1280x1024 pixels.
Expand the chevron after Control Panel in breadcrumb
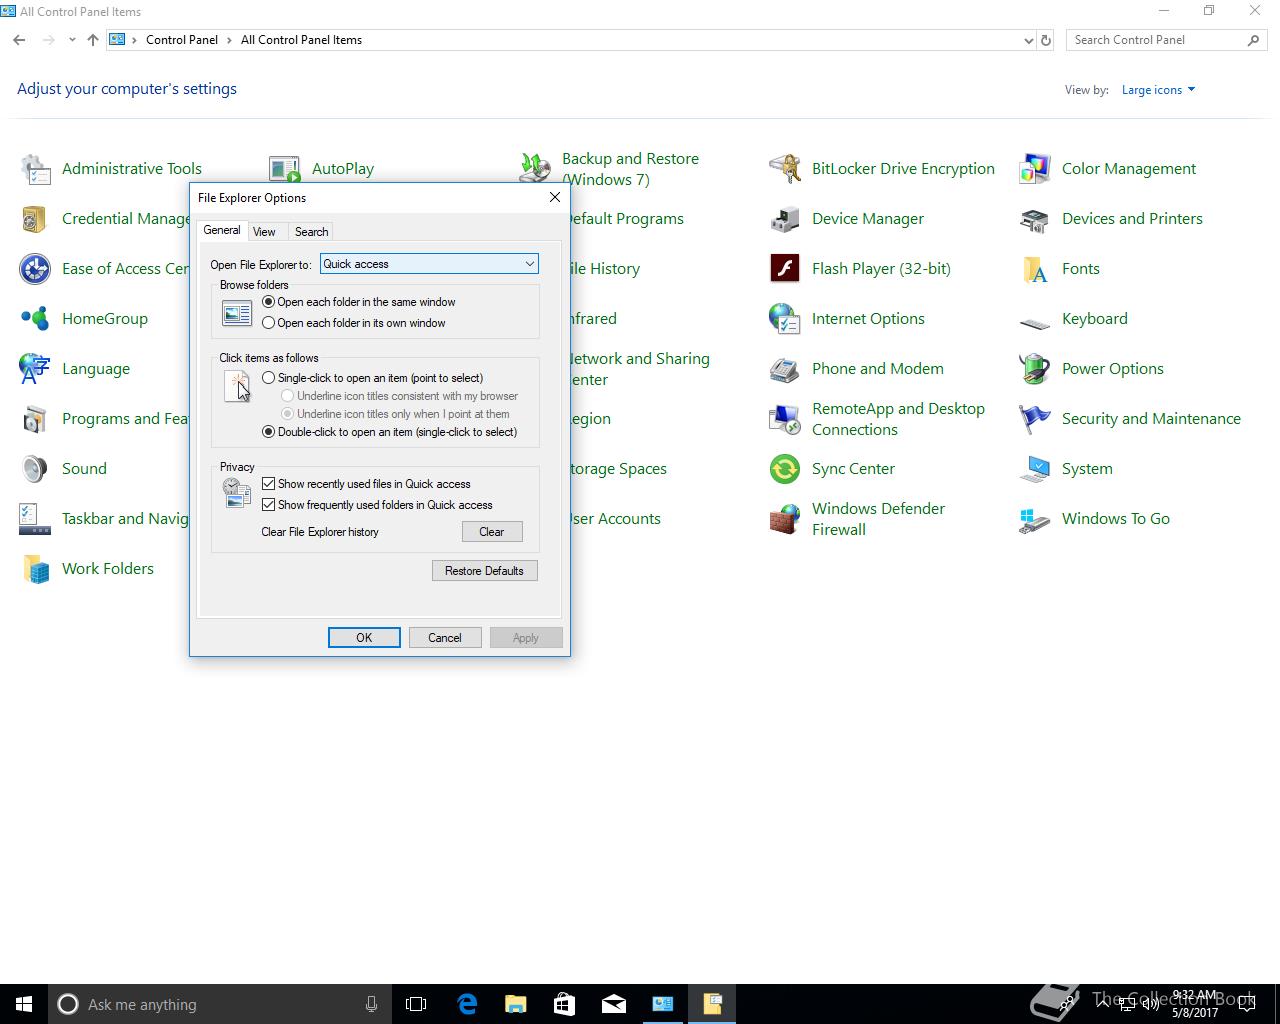(x=230, y=40)
